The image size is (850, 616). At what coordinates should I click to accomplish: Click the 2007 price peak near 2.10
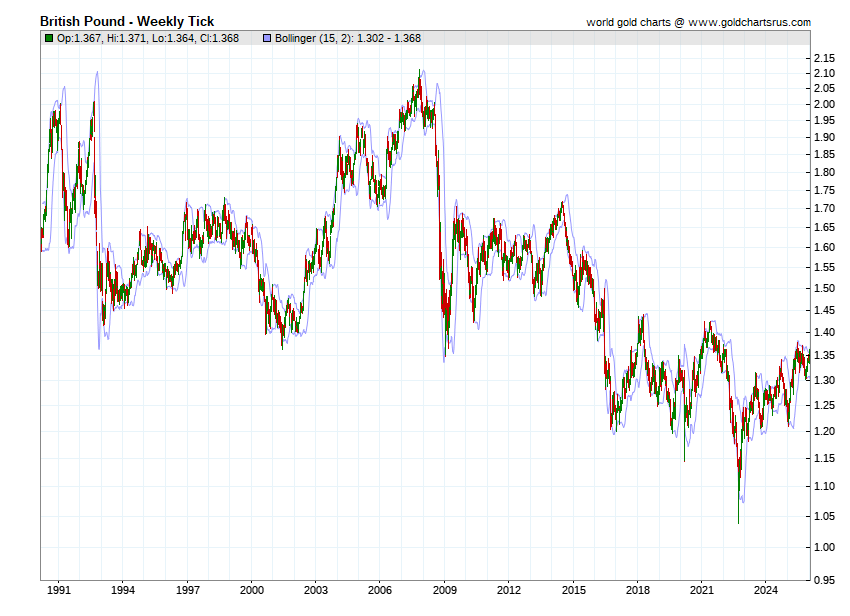(419, 74)
